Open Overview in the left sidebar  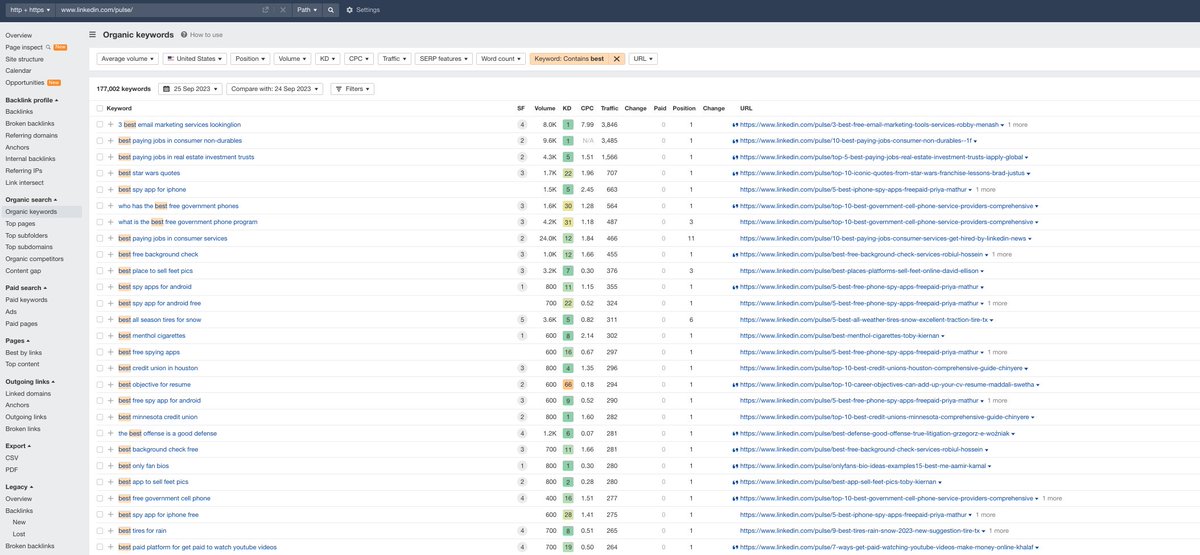pyautogui.click(x=18, y=35)
